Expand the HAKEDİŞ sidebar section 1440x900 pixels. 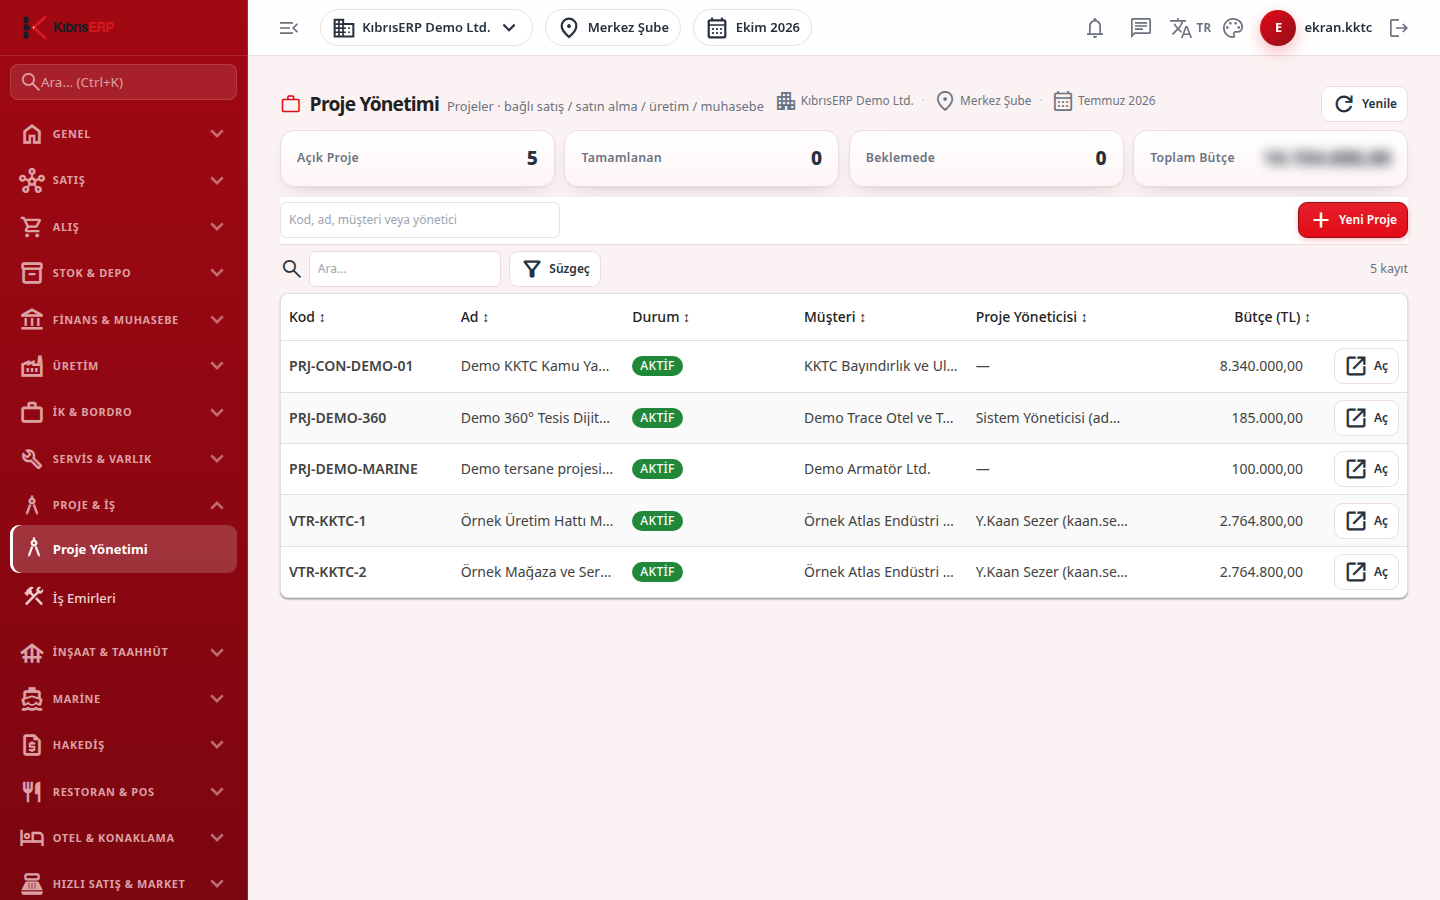(x=124, y=745)
